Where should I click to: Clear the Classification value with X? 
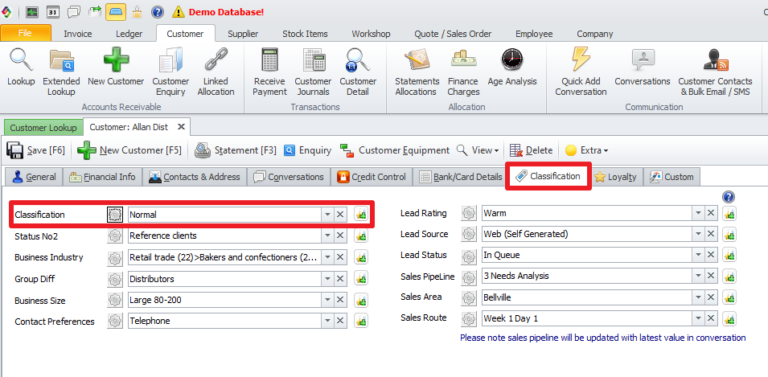pyautogui.click(x=340, y=214)
